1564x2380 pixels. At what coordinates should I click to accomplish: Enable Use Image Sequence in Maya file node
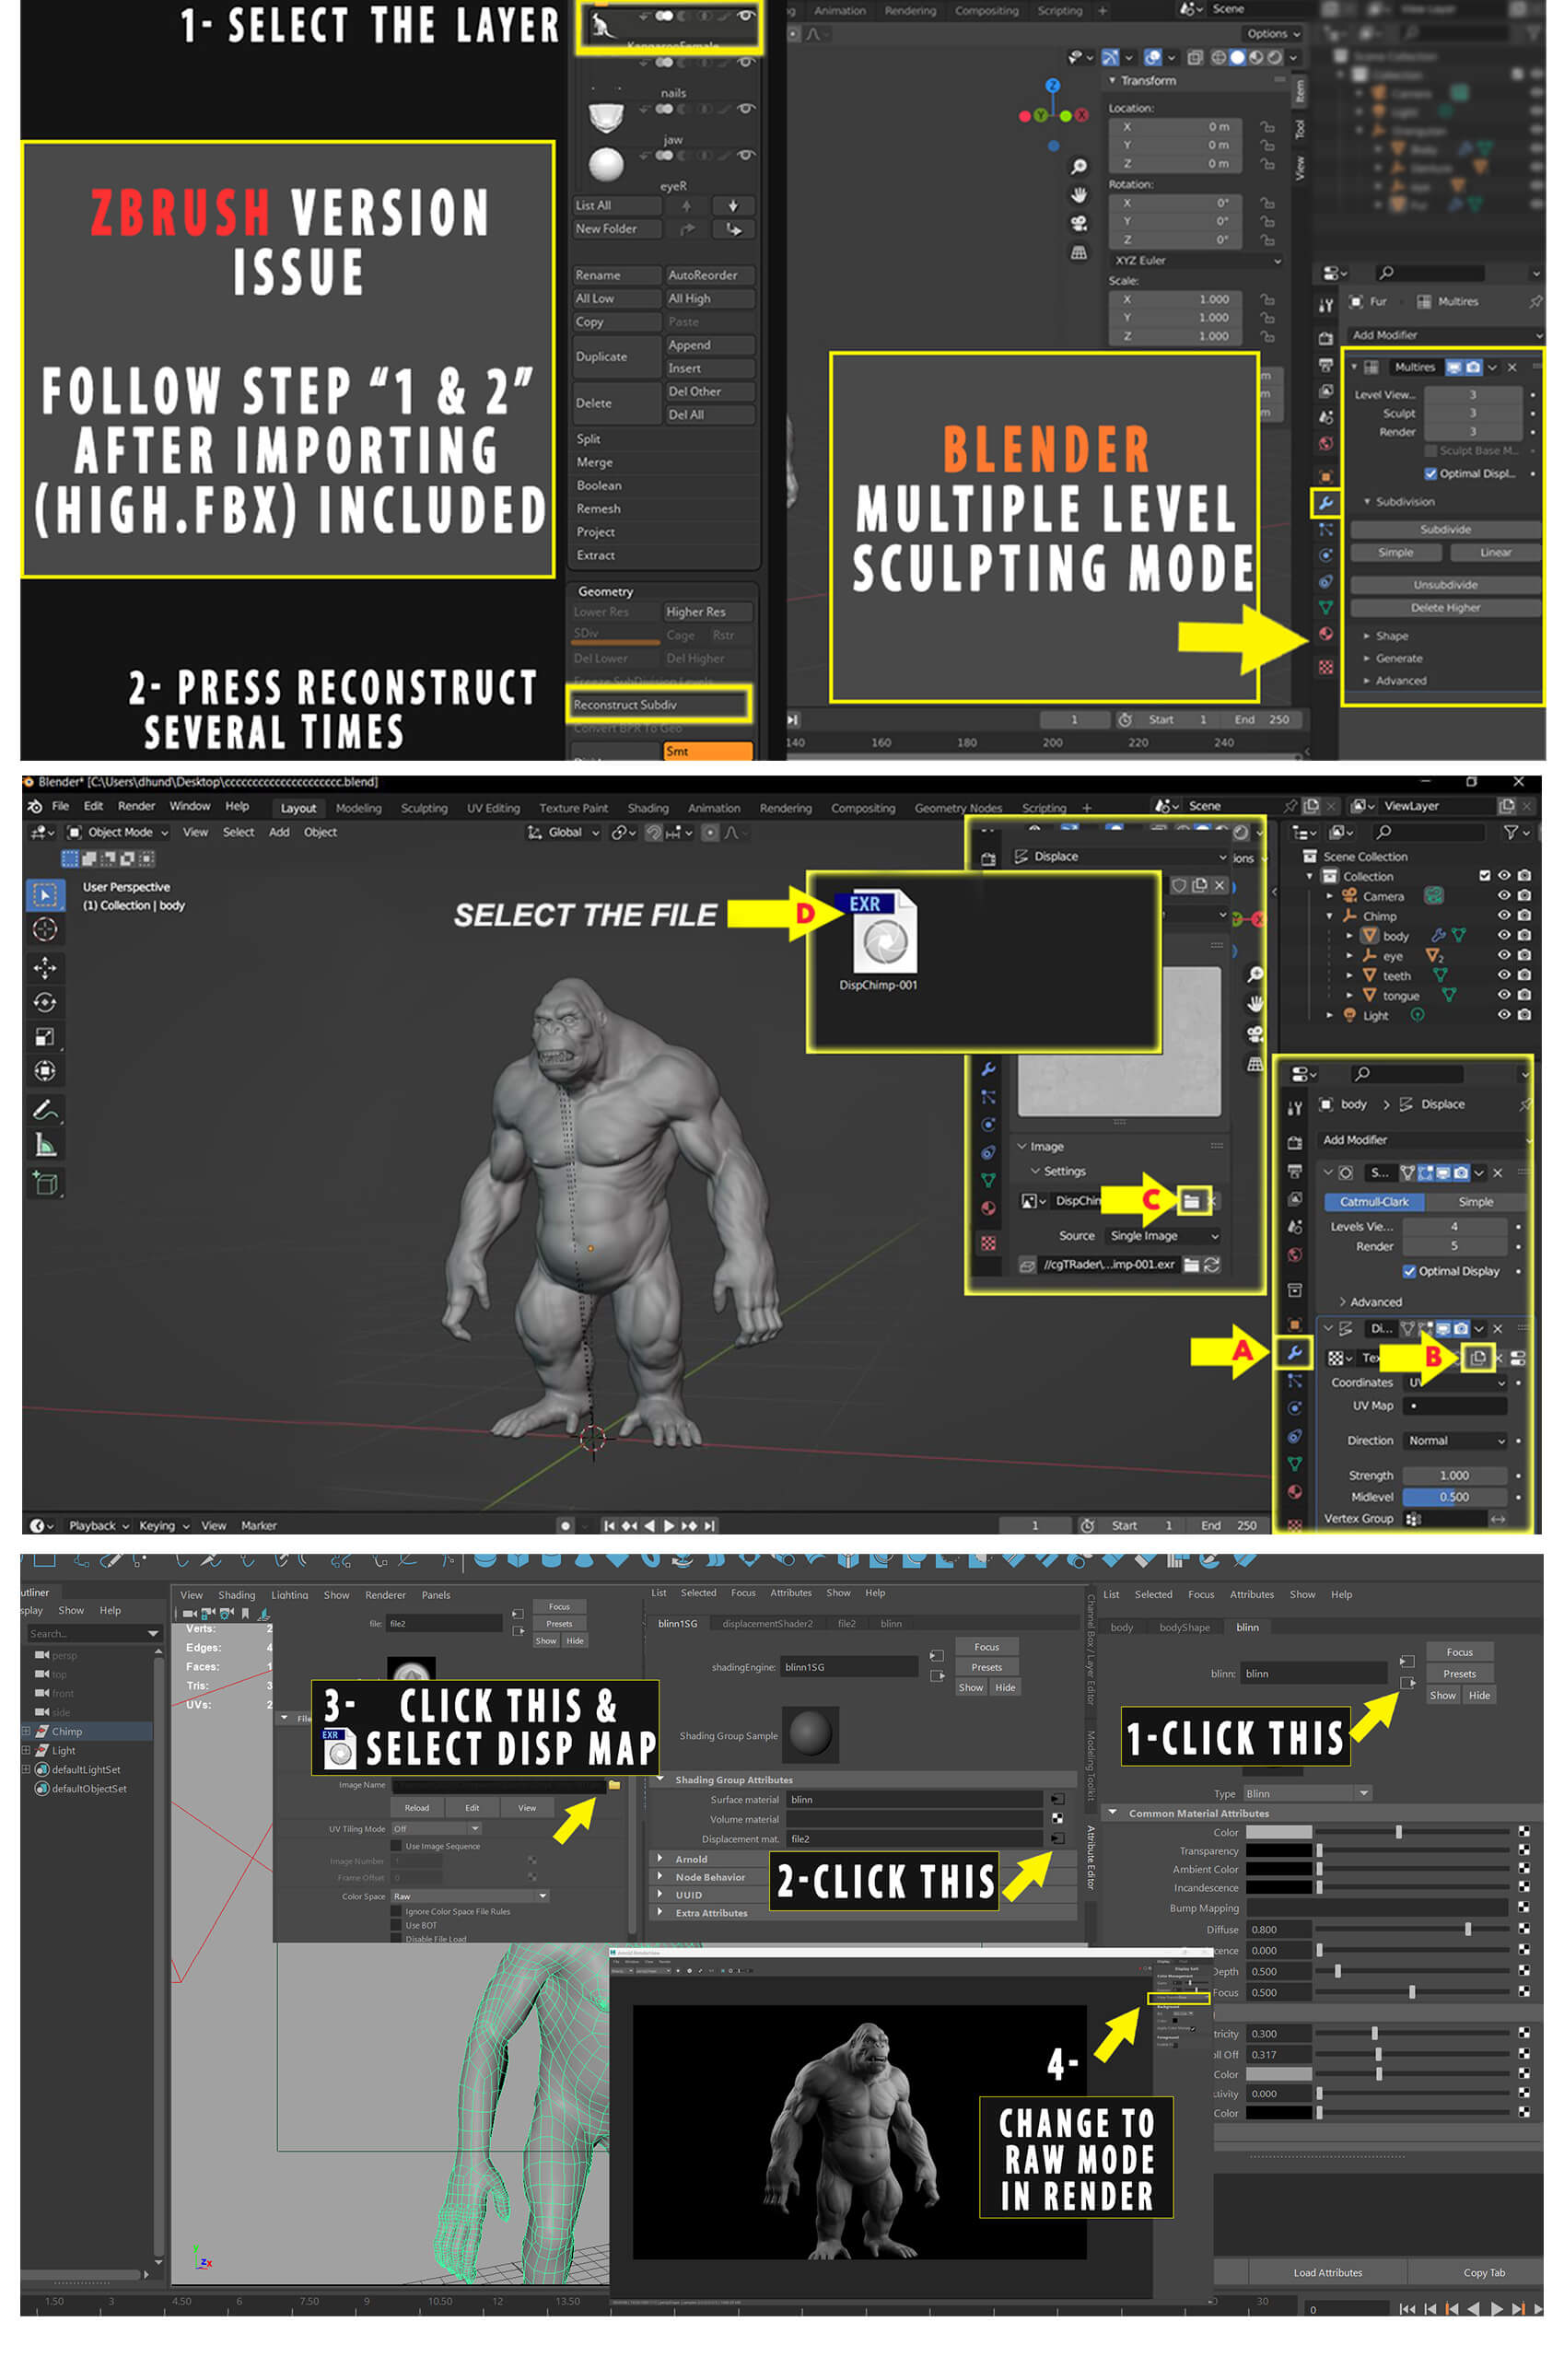(x=396, y=1846)
